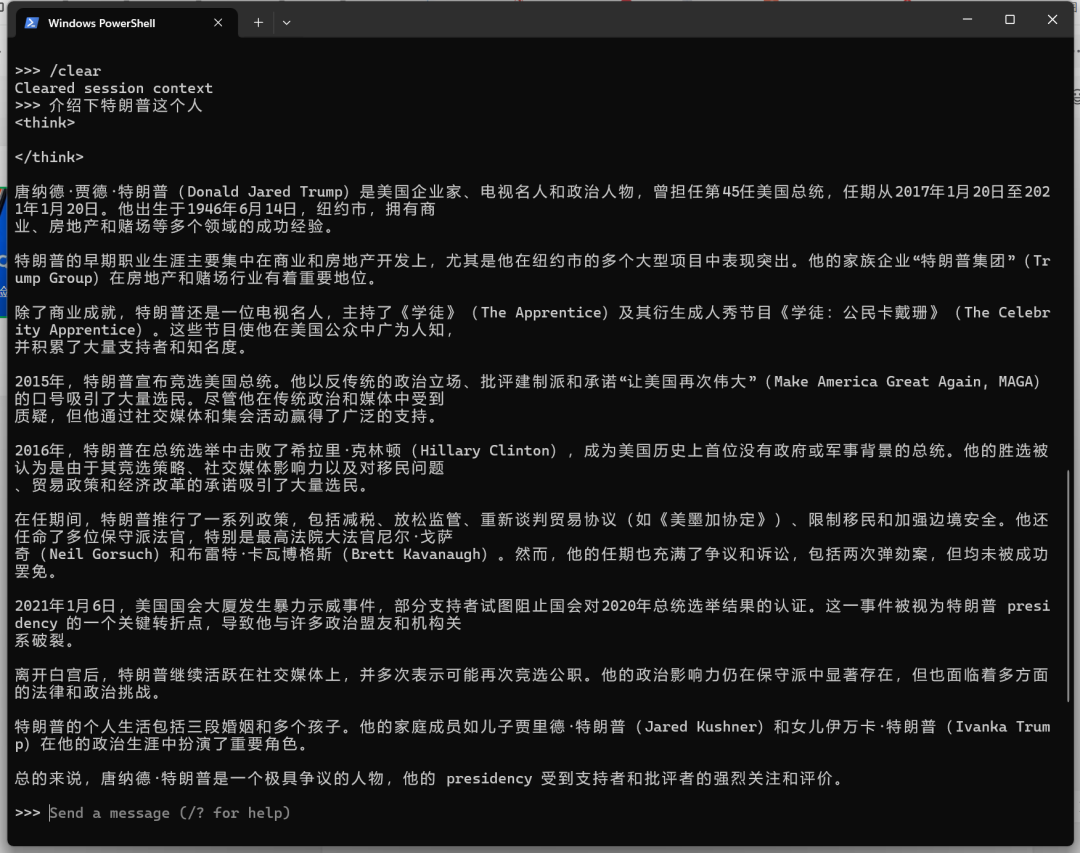1080x853 pixels.
Task: Click "Make America Great Again, MAGA" text
Action: 907,382
